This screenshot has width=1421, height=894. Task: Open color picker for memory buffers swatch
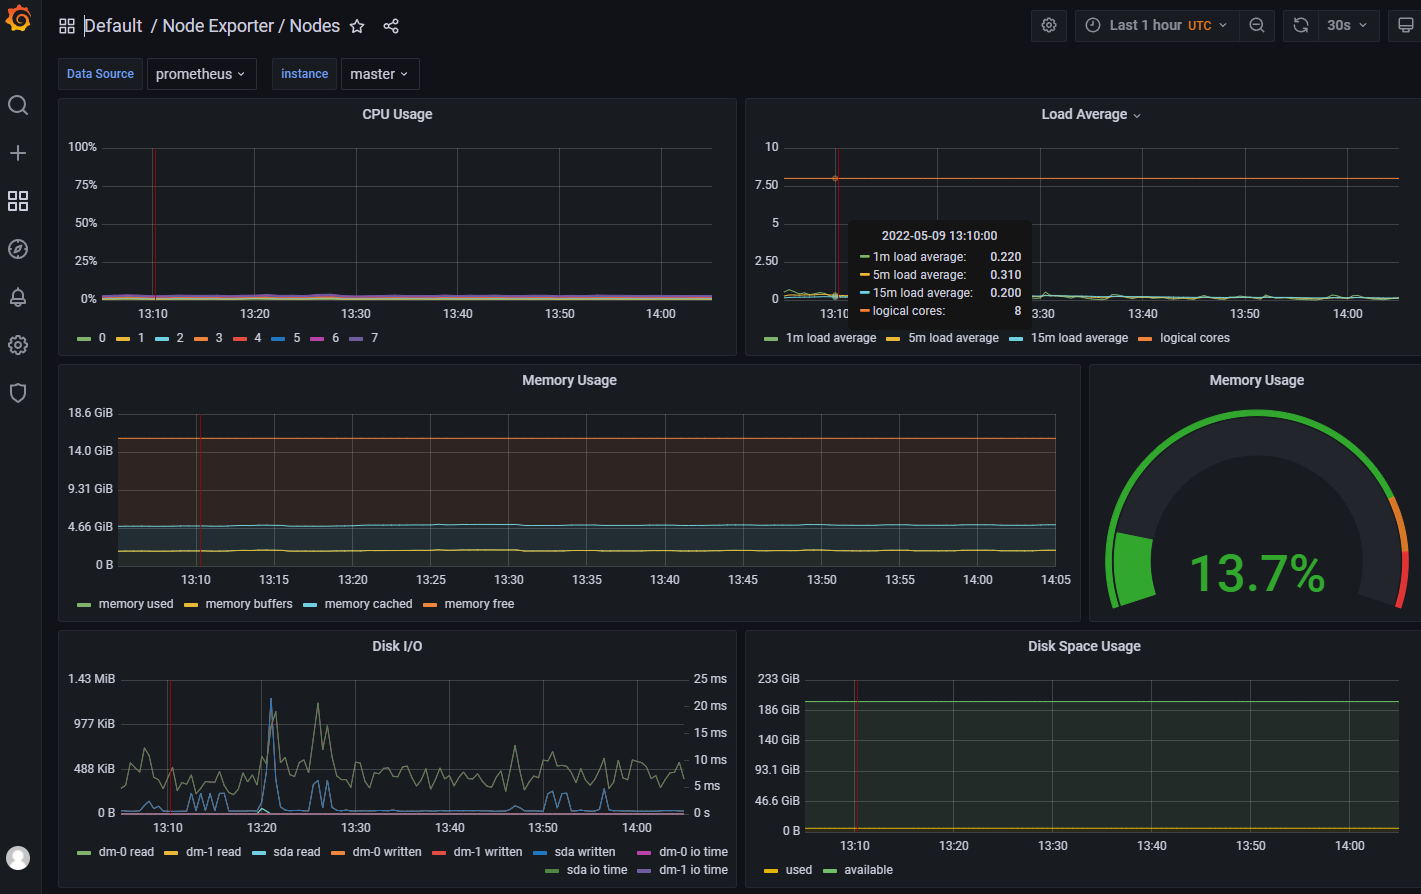pos(191,605)
